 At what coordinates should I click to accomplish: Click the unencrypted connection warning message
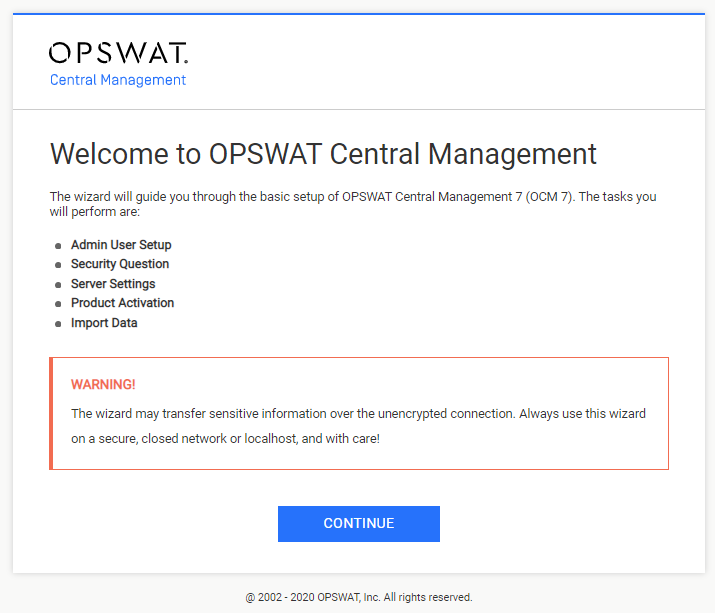coord(358,426)
